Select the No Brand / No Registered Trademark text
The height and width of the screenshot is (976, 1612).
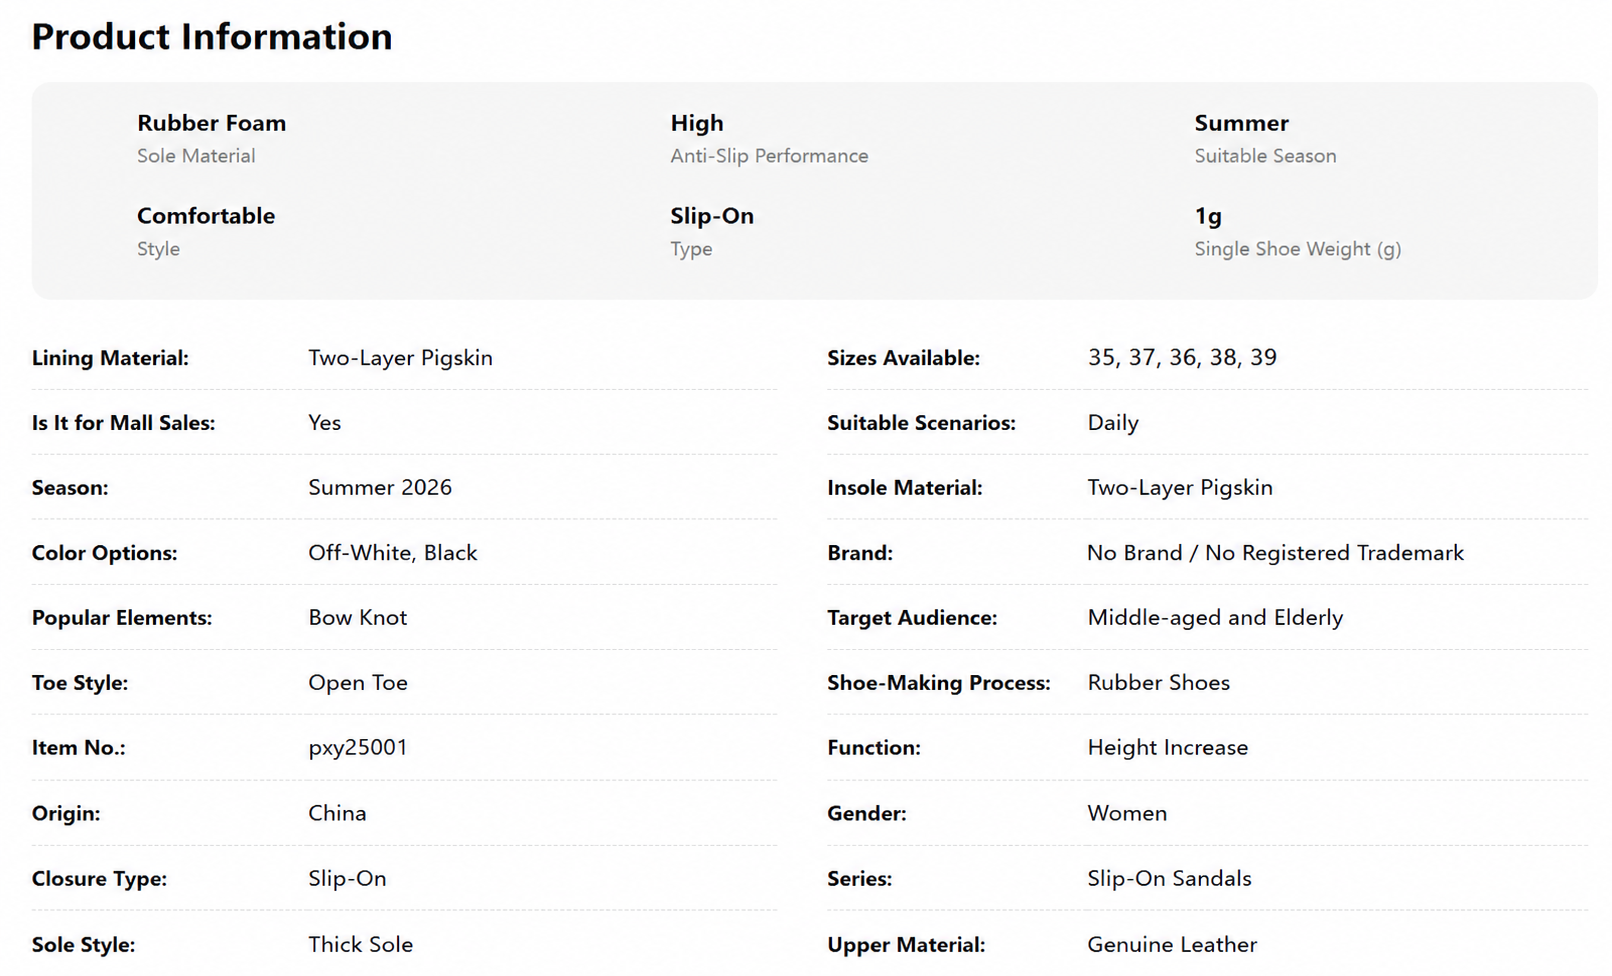point(1275,553)
